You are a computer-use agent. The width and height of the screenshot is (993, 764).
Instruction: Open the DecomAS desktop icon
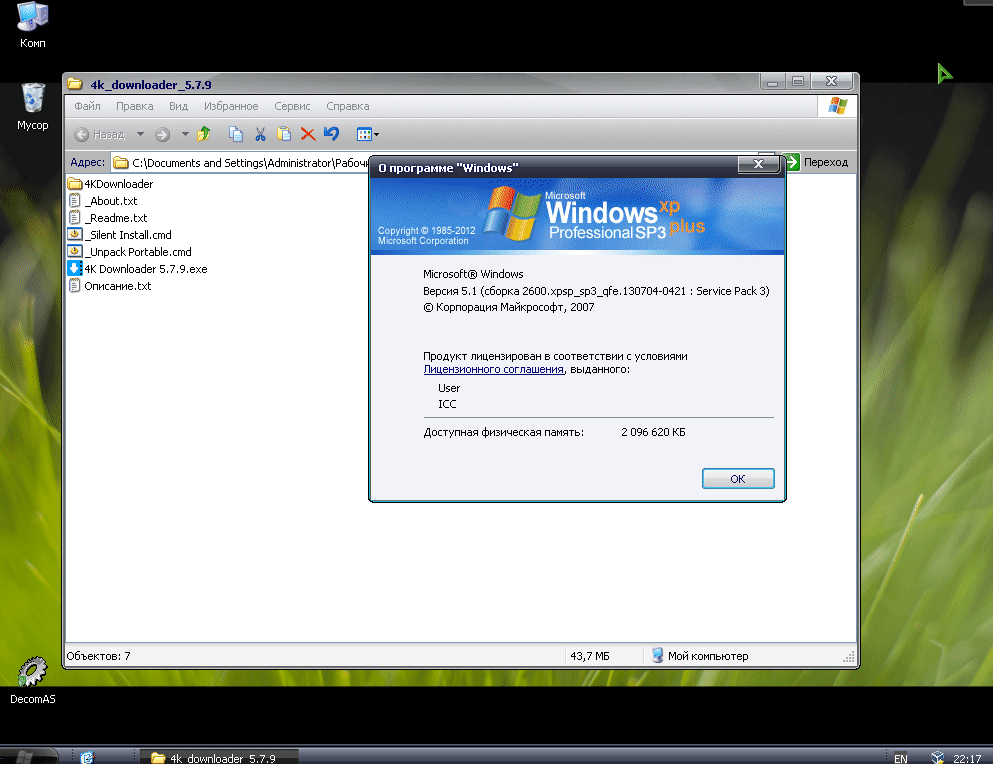[32, 672]
